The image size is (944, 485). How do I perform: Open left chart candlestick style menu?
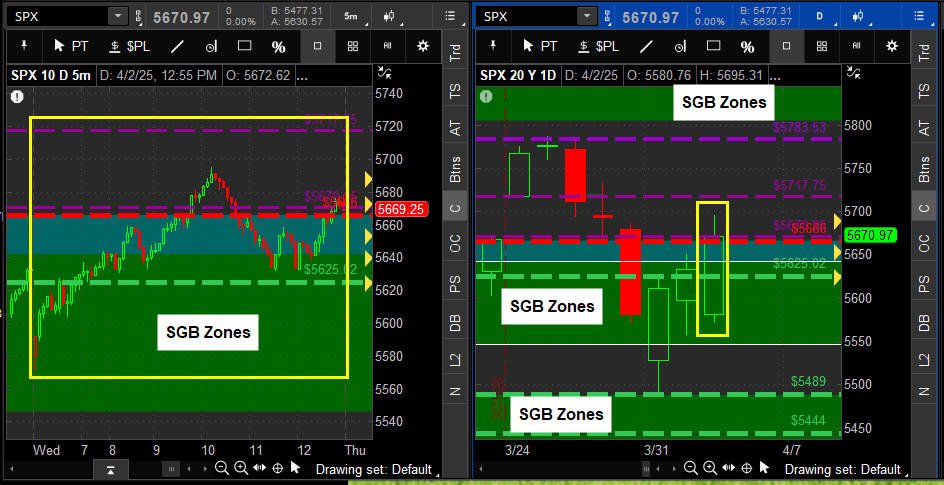pyautogui.click(x=392, y=16)
